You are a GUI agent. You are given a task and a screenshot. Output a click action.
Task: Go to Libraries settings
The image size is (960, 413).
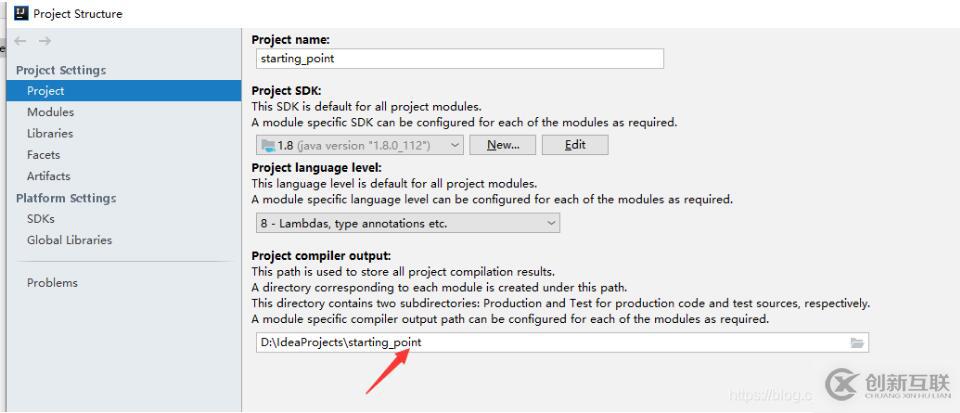[50, 133]
